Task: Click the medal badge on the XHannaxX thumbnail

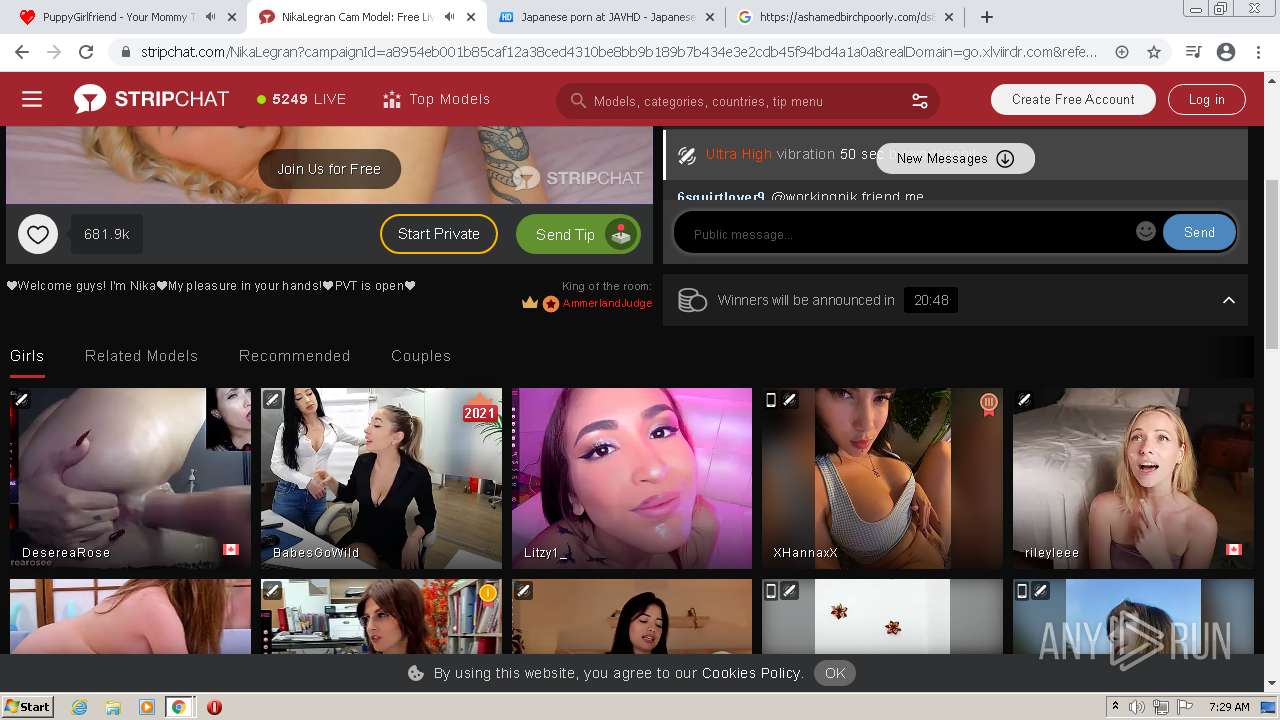Action: point(988,403)
